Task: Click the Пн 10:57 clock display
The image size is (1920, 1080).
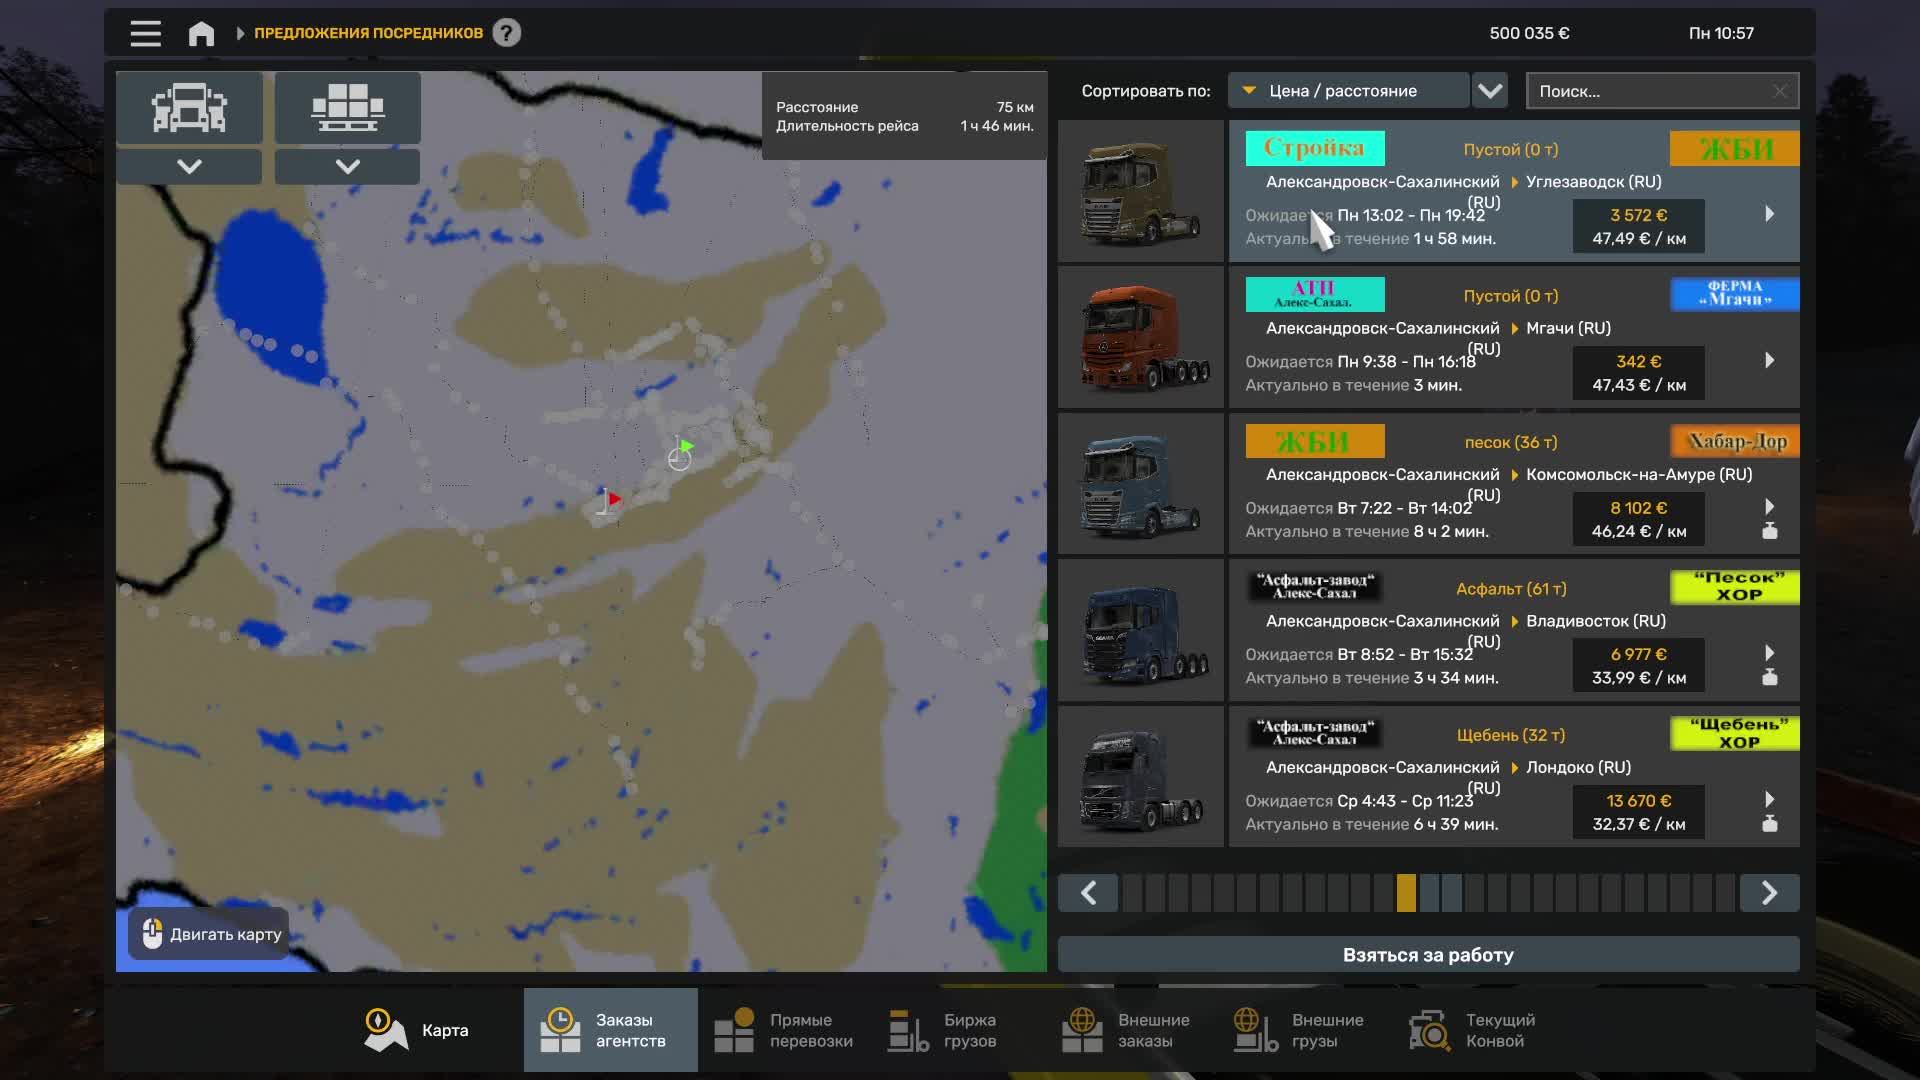Action: pos(1721,33)
